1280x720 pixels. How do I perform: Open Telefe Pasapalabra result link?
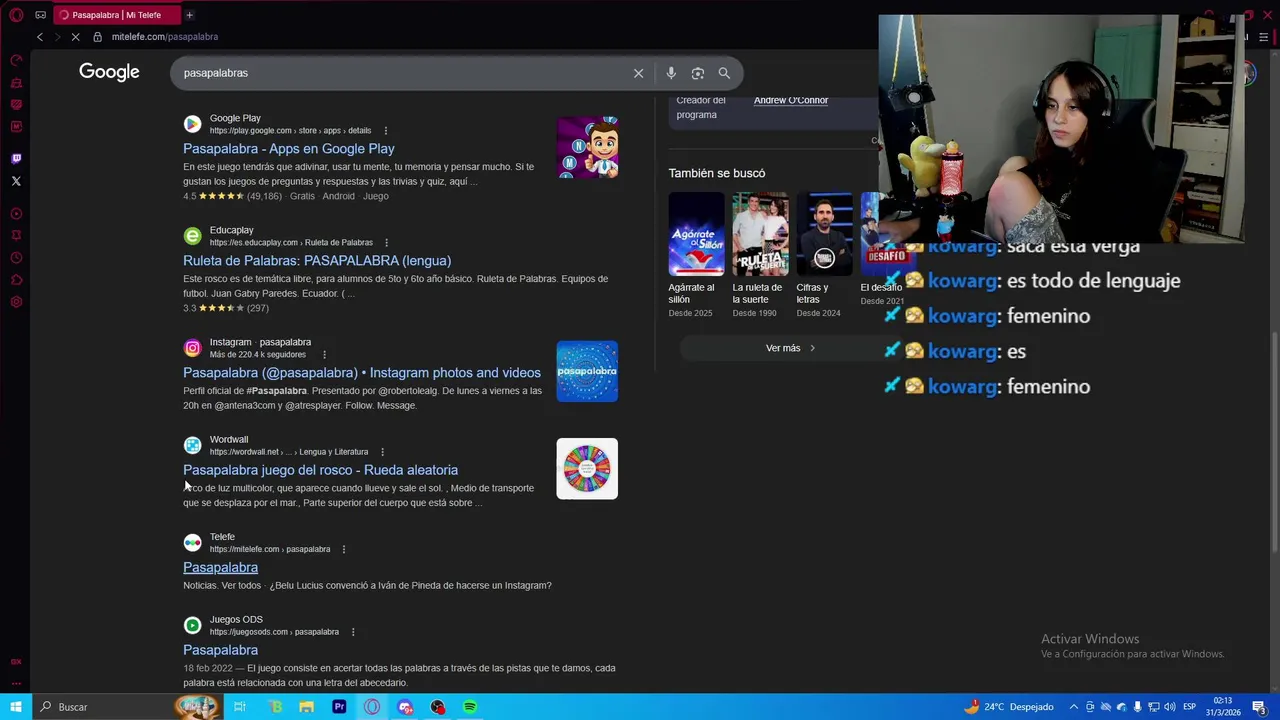click(x=220, y=568)
